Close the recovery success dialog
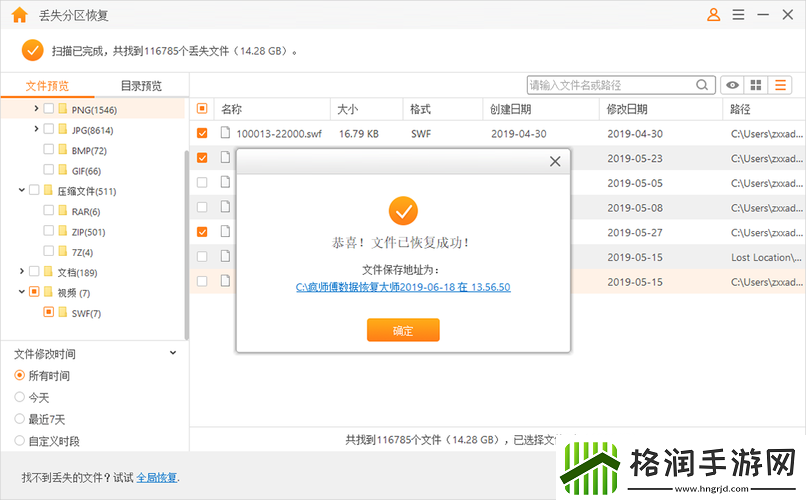The height and width of the screenshot is (500, 806). click(x=555, y=161)
